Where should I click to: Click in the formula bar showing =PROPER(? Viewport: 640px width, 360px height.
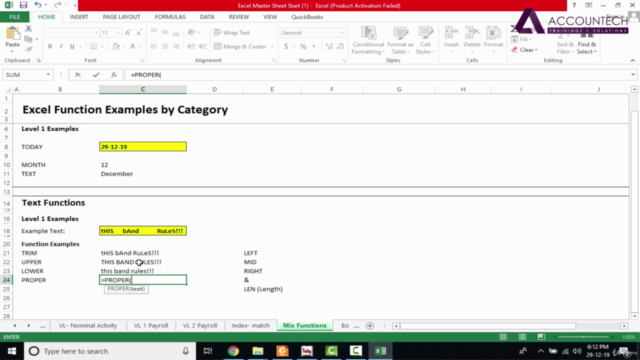click(378, 75)
